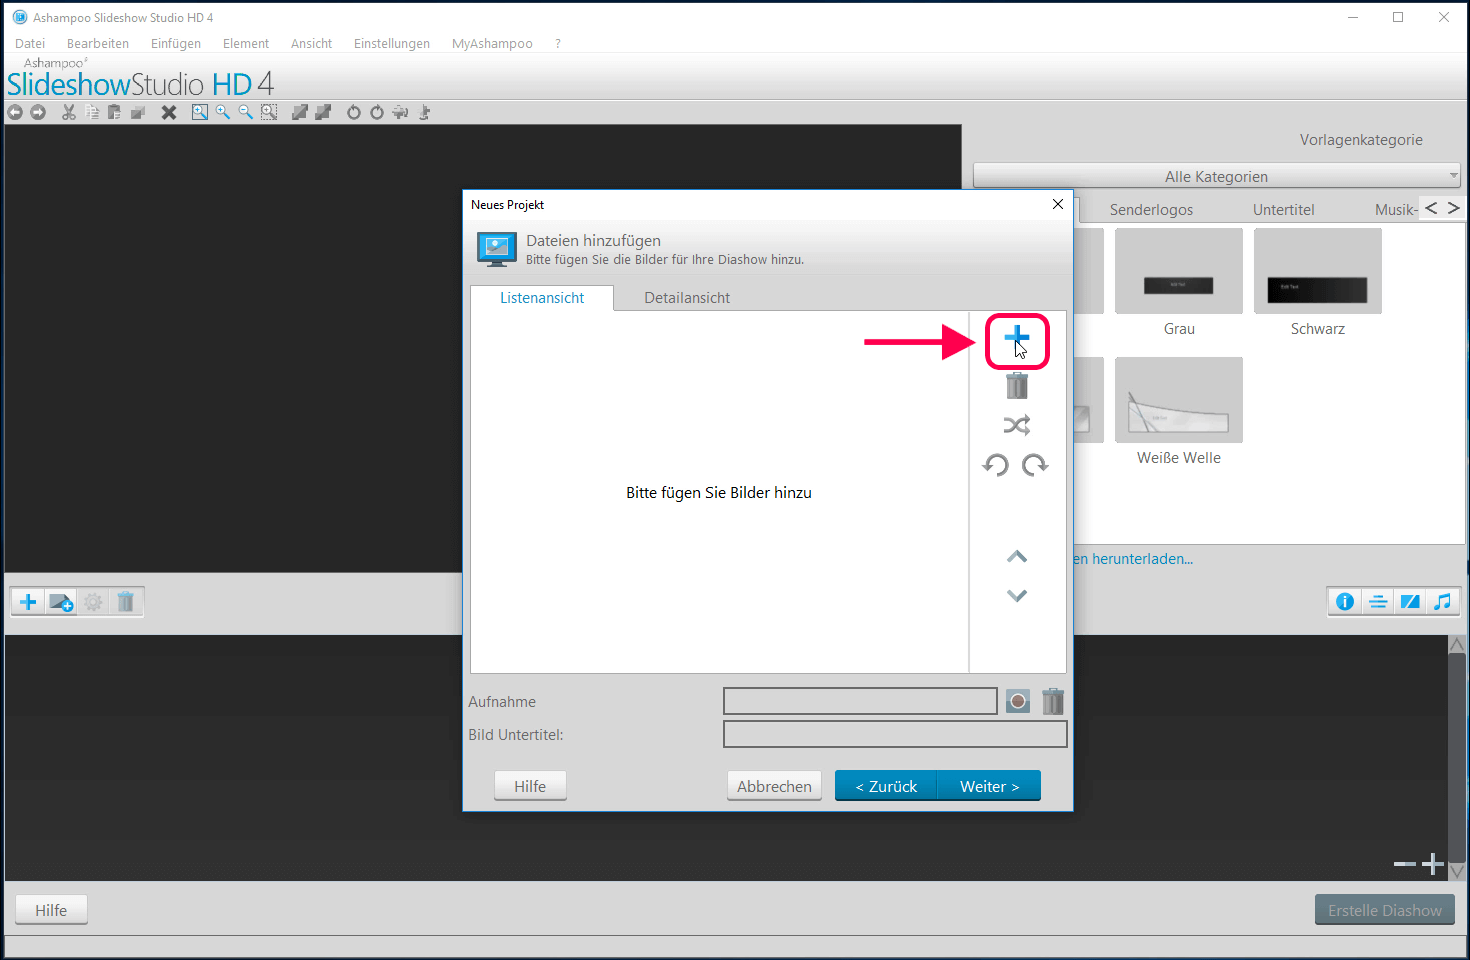Click the gear icon below the preview
Viewport: 1470px width, 960px height.
pyautogui.click(x=93, y=602)
